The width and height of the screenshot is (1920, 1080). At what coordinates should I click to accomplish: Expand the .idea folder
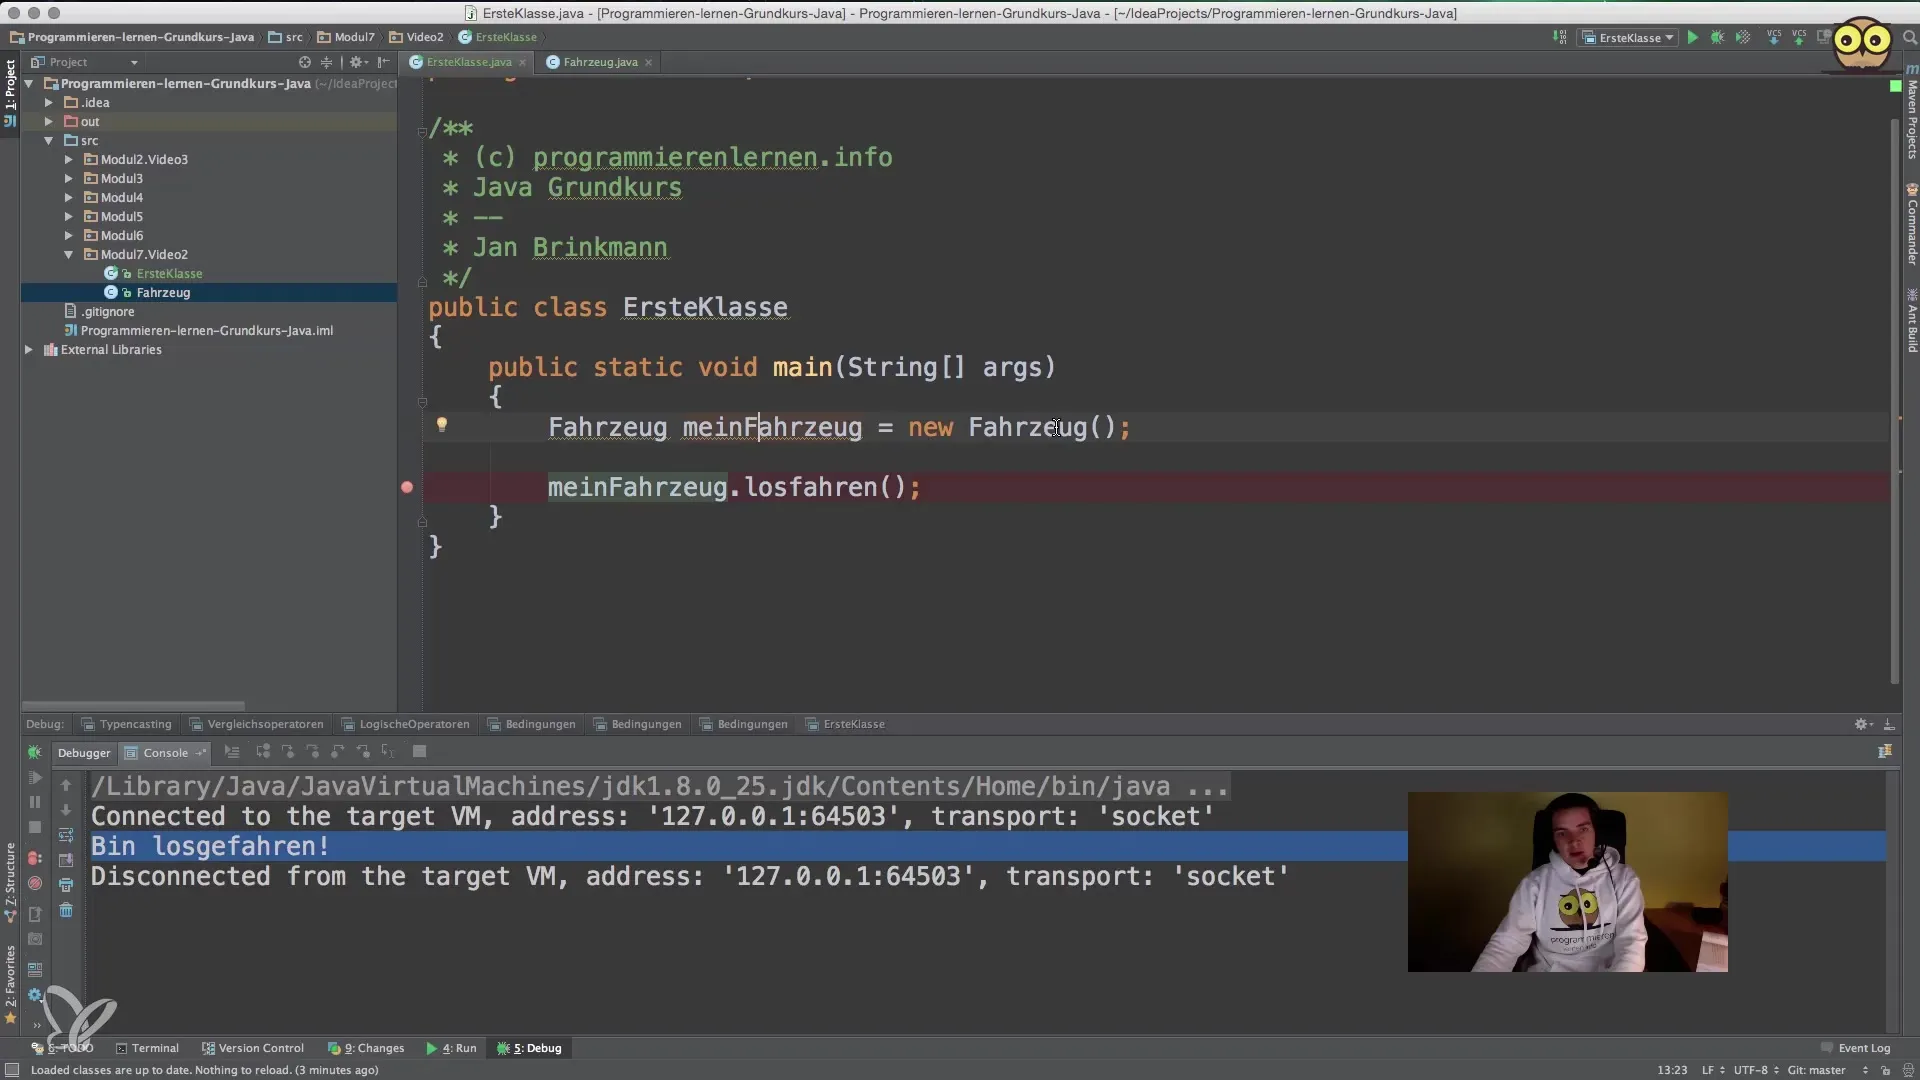tap(48, 103)
